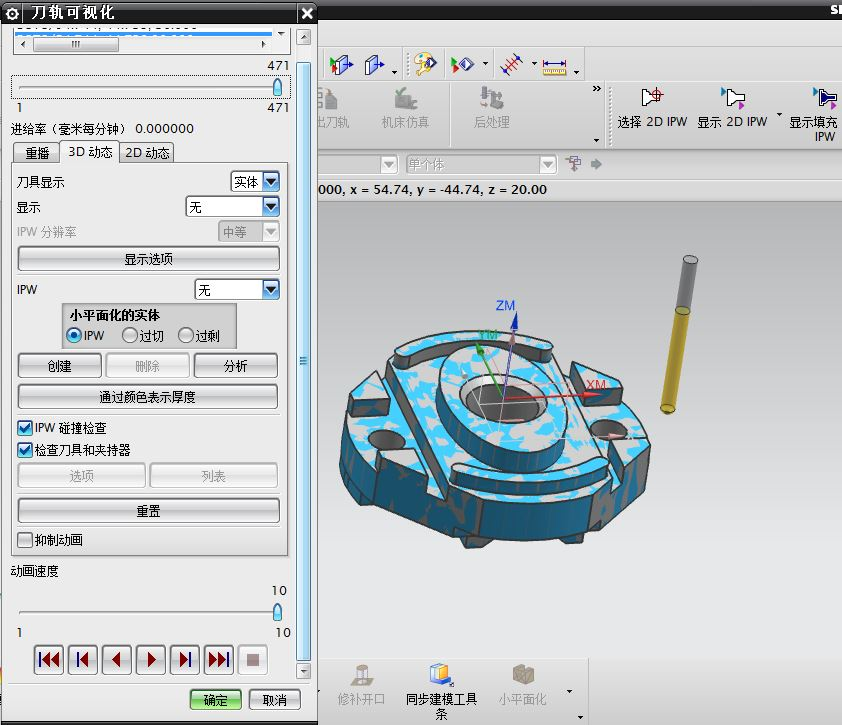This screenshot has width=842, height=725.
Task: Open the 刀具显示 dropdown
Action: coord(270,182)
